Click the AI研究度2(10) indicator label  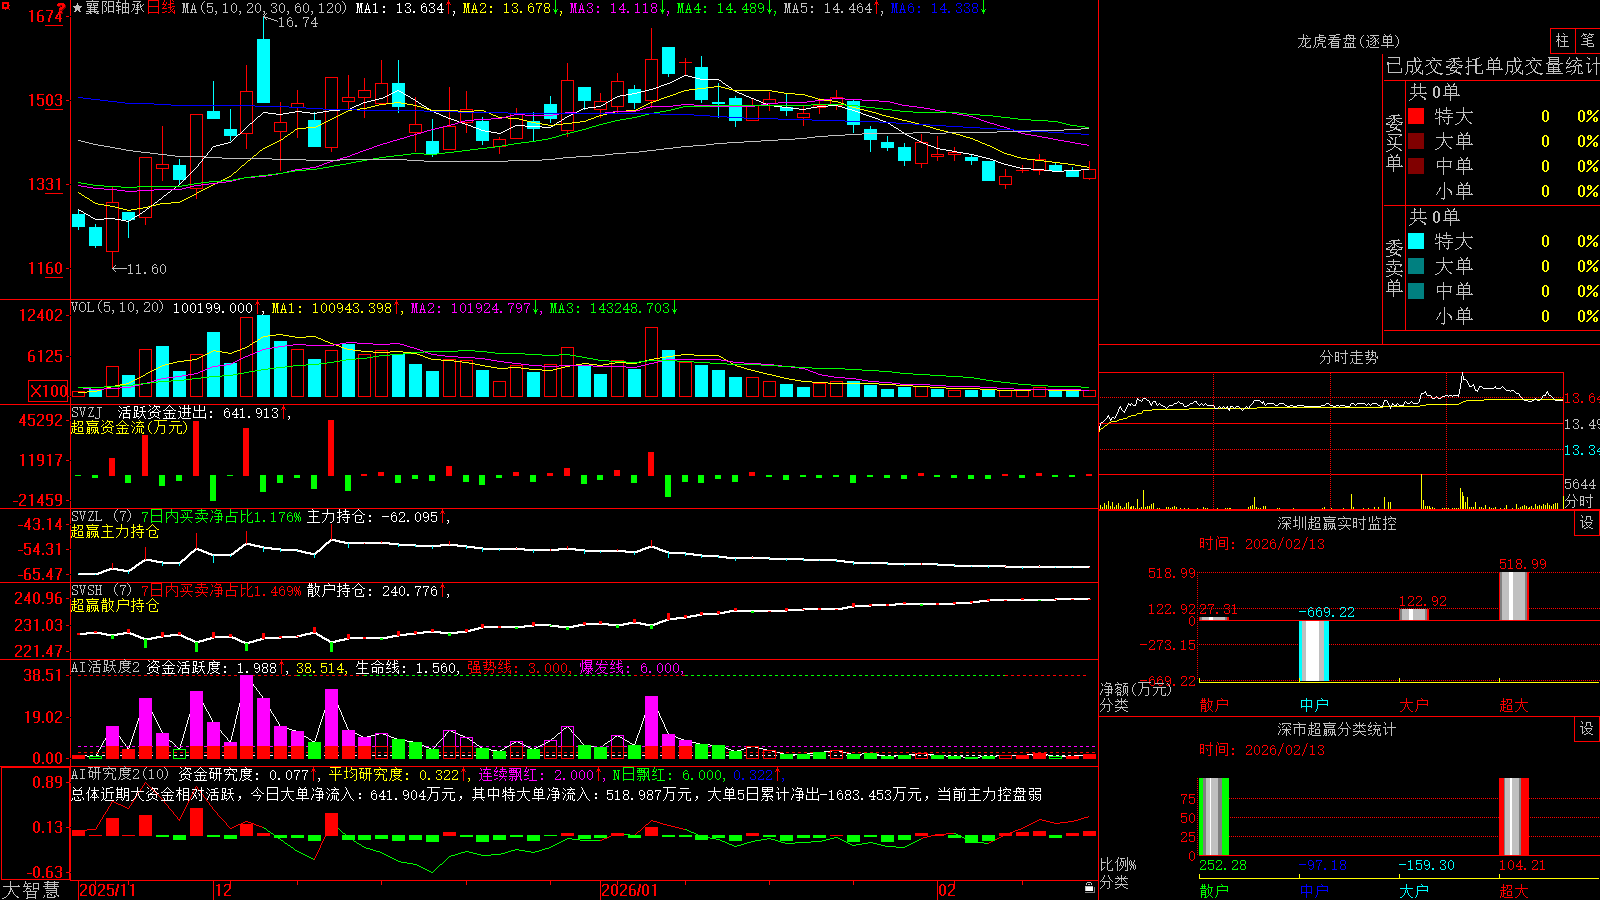120,774
